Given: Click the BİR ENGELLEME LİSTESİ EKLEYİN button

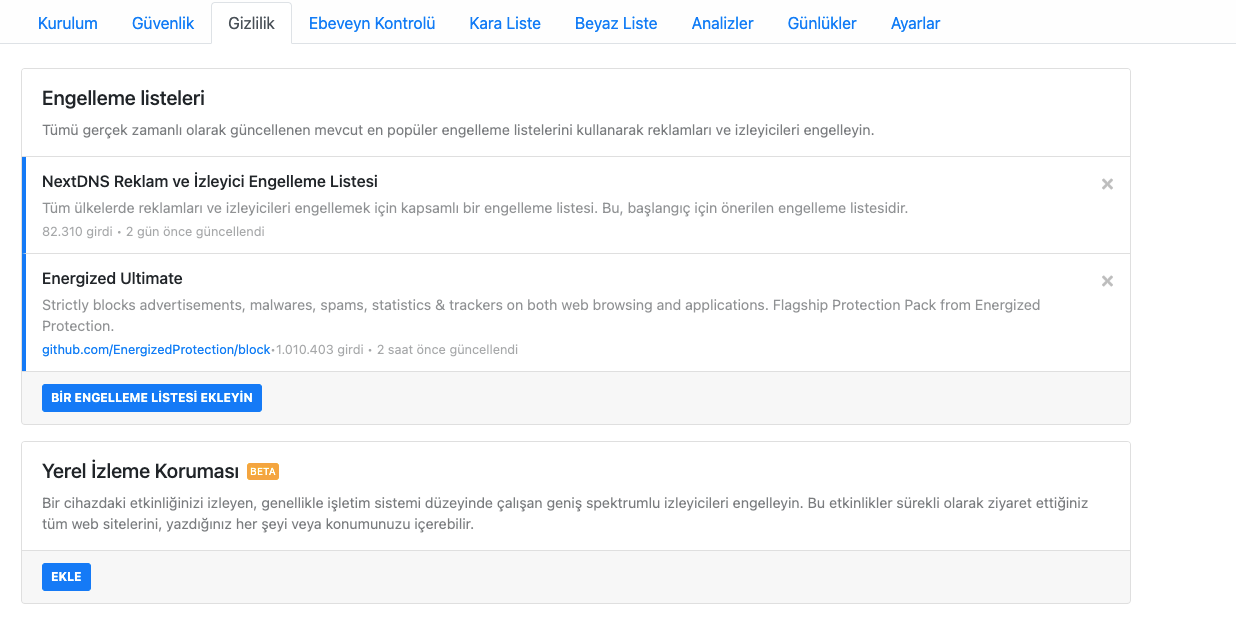Looking at the screenshot, I should pos(152,398).
